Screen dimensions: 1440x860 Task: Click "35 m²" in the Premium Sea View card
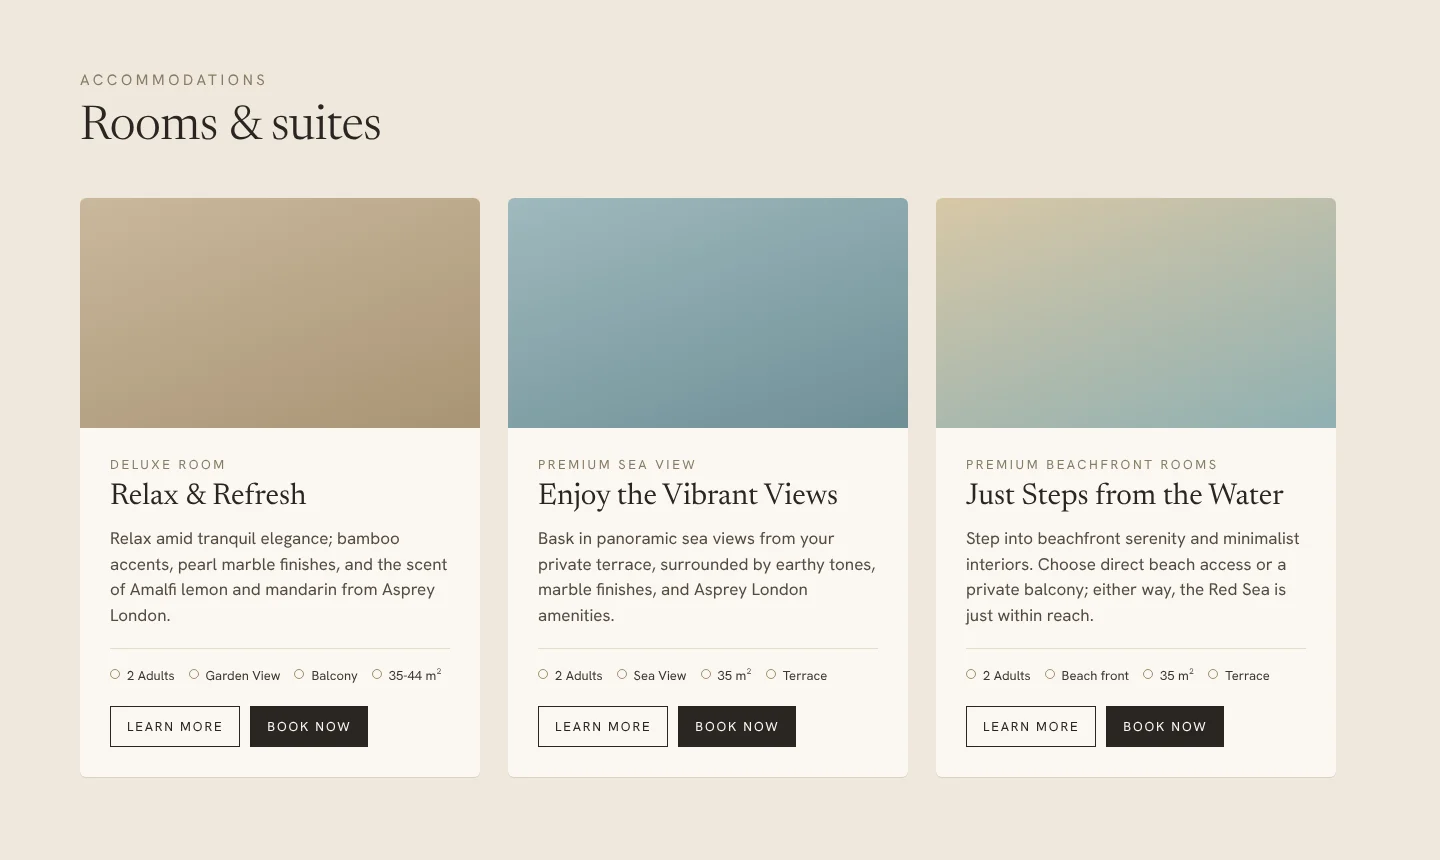click(734, 675)
